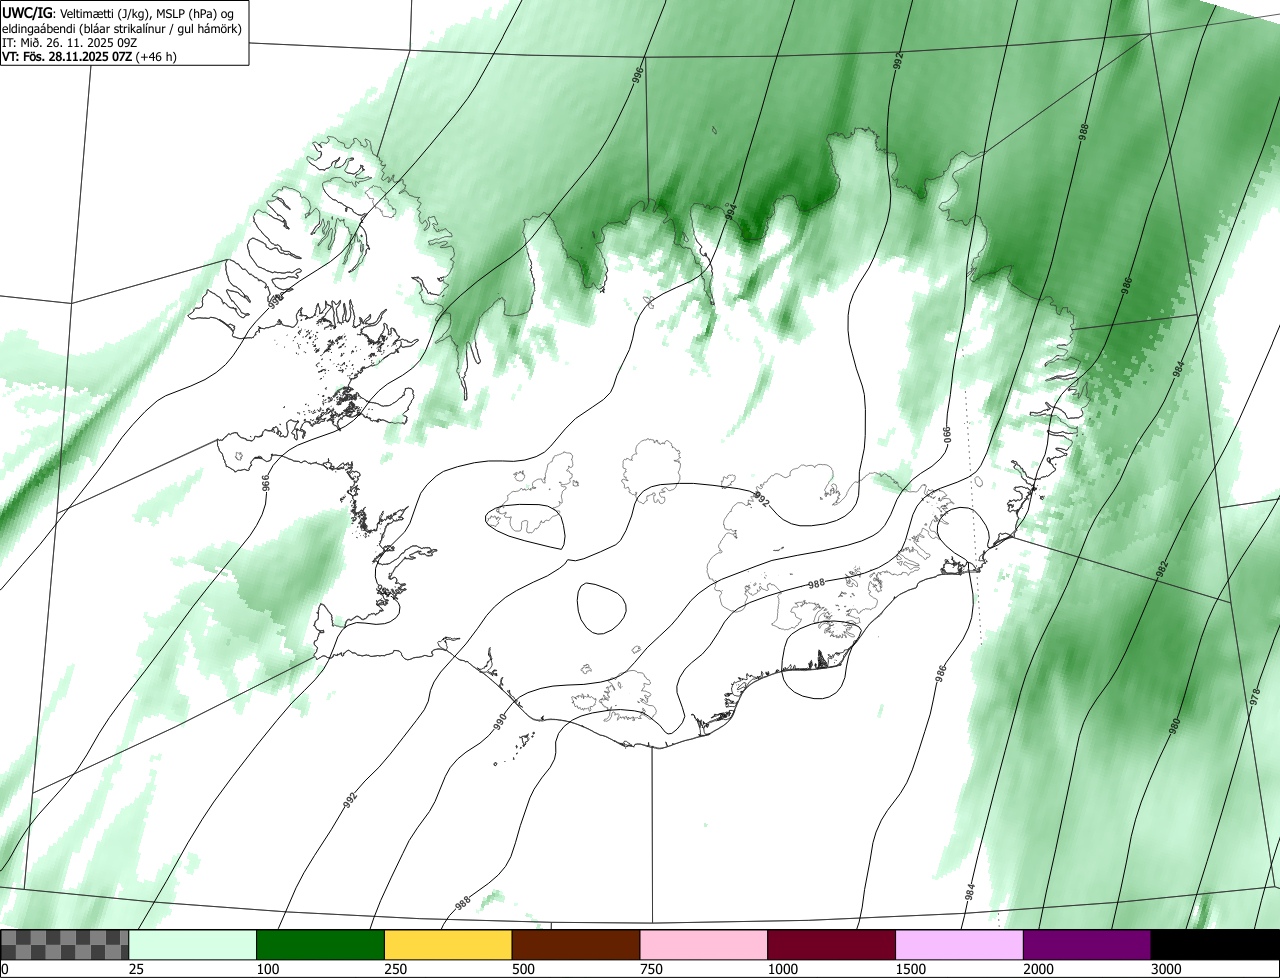1280x978 pixels.
Task: Click the legend value 500
Action: point(524,969)
